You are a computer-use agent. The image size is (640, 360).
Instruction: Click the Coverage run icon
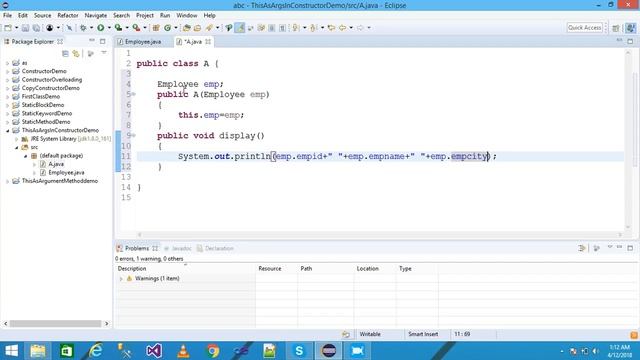pos(118,28)
